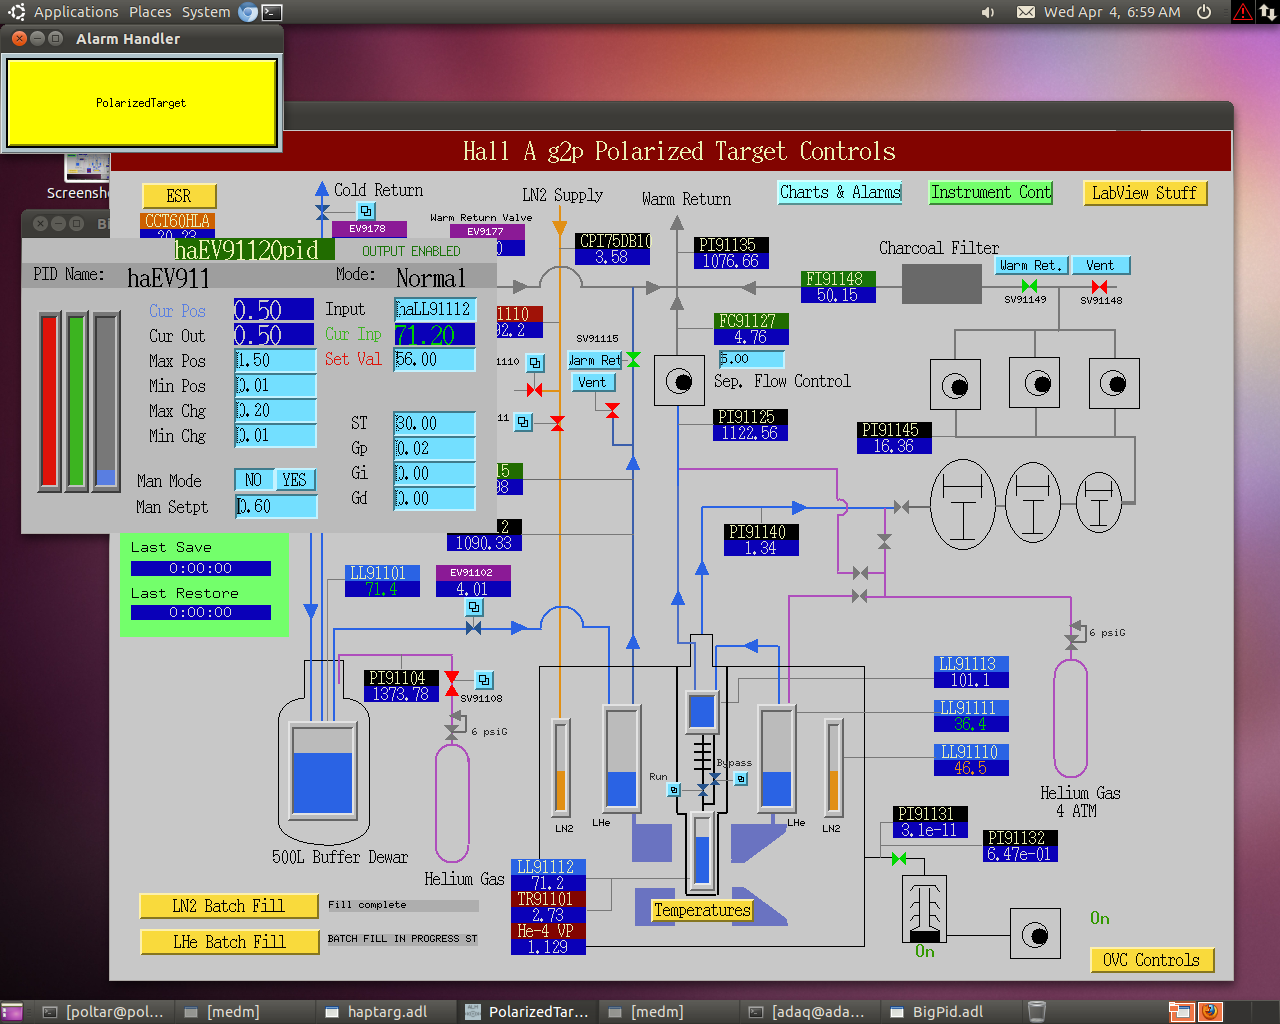Toggle Warm Ret. above SV91149
This screenshot has height=1024, width=1280.
coord(1032,265)
